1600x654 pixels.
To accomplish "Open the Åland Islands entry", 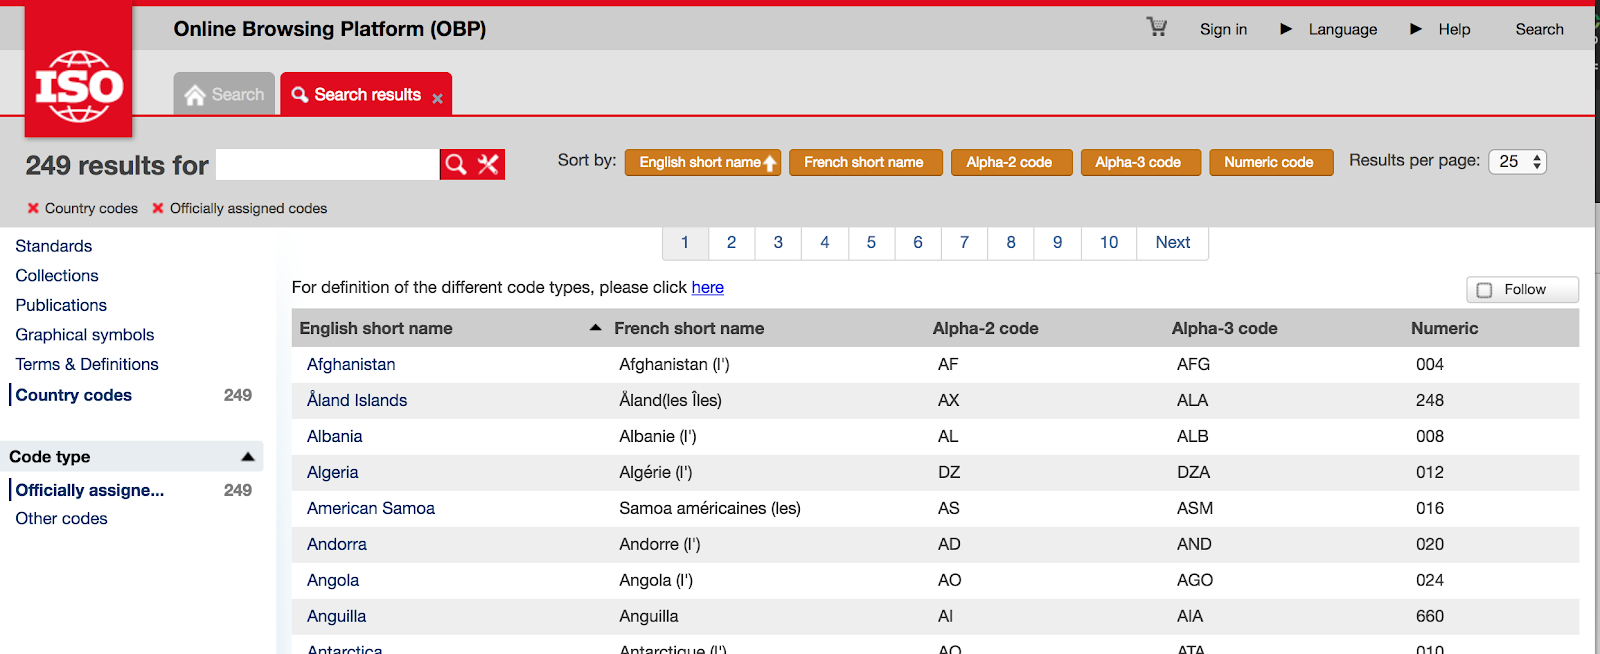I will pos(357,400).
